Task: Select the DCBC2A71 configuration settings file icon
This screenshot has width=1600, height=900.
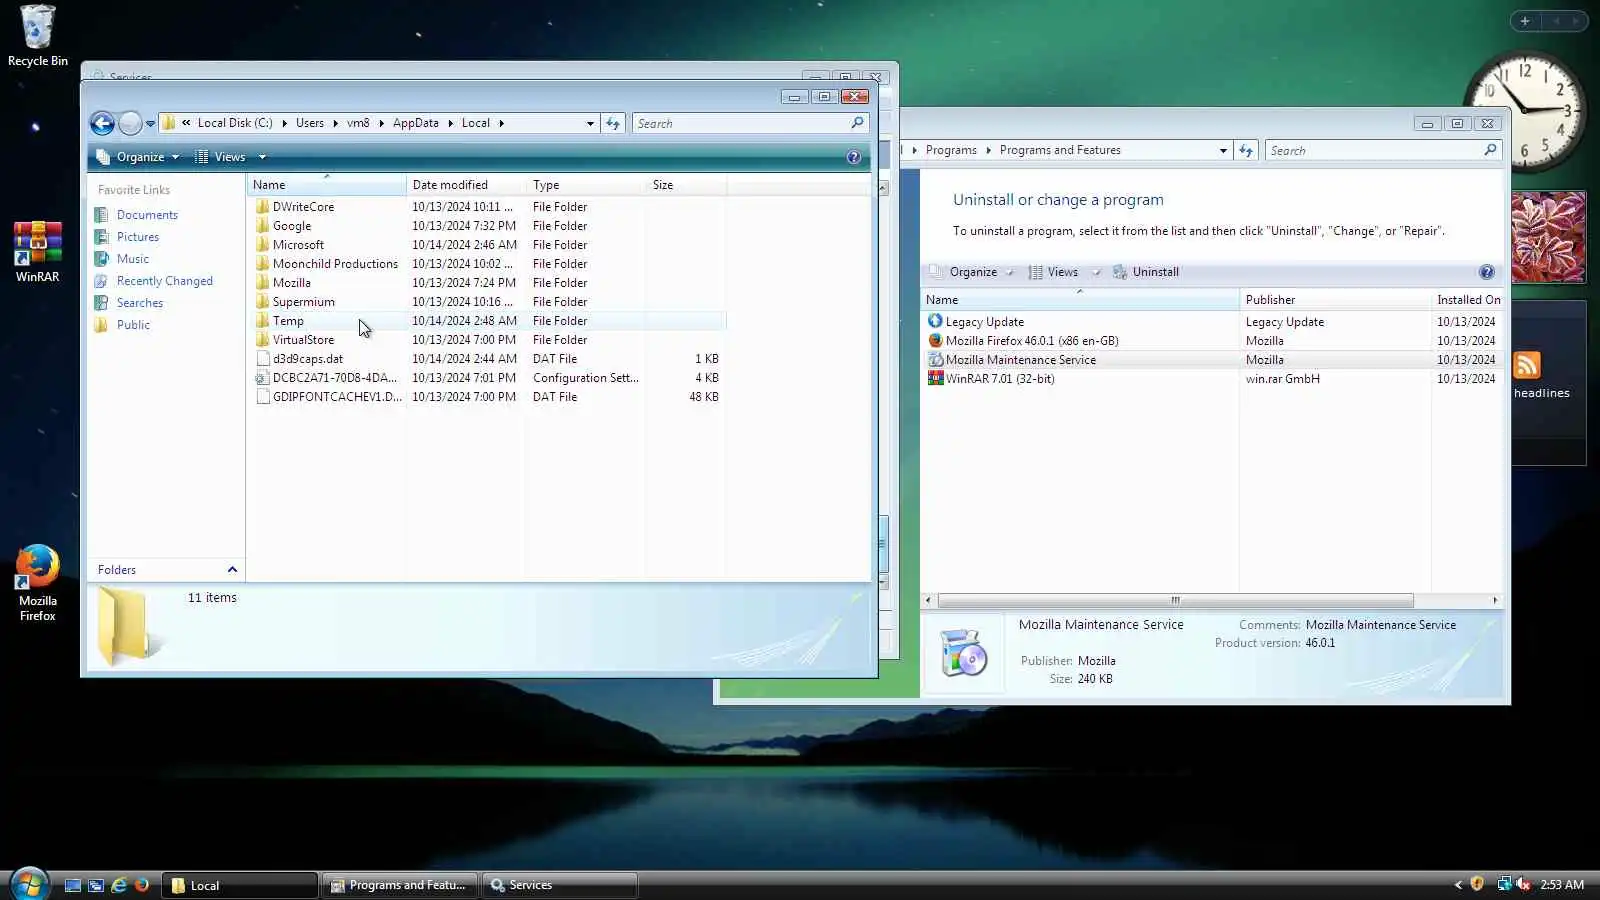Action: click(x=262, y=378)
